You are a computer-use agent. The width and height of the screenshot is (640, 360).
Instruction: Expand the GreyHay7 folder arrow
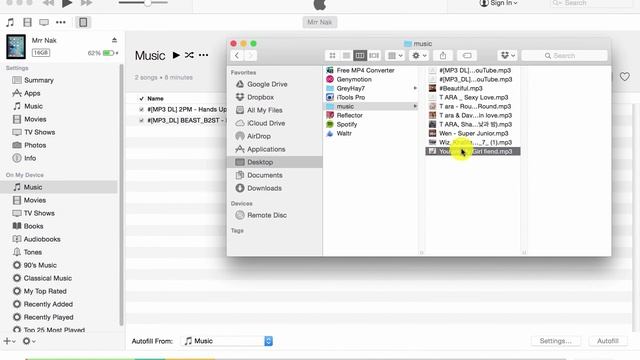415,88
